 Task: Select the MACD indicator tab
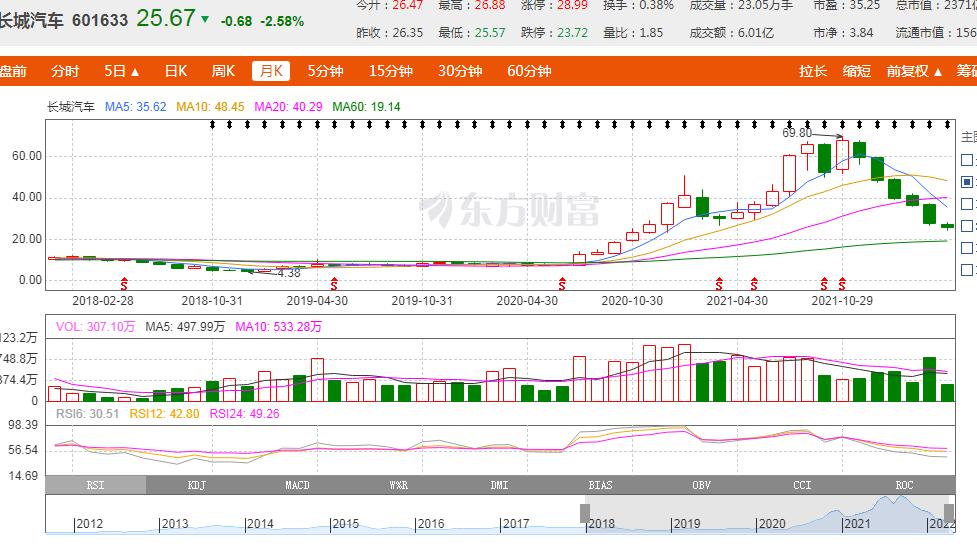[298, 485]
